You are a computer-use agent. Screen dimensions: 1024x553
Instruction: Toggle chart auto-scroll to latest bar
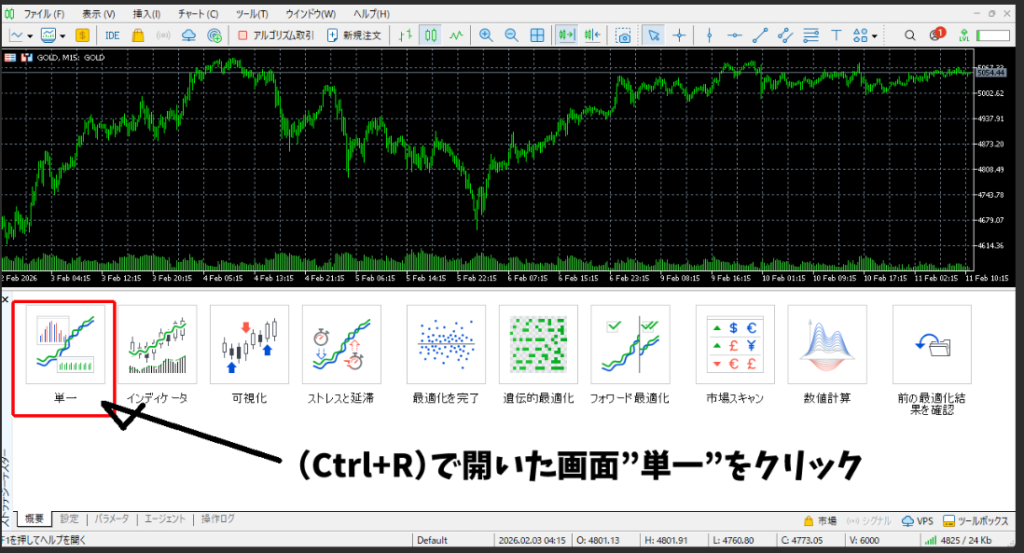click(567, 35)
